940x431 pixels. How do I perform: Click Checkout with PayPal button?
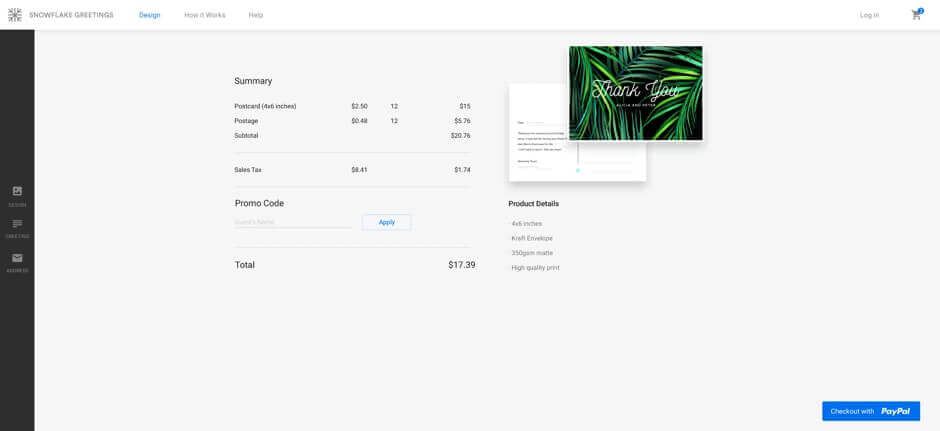[x=870, y=411]
